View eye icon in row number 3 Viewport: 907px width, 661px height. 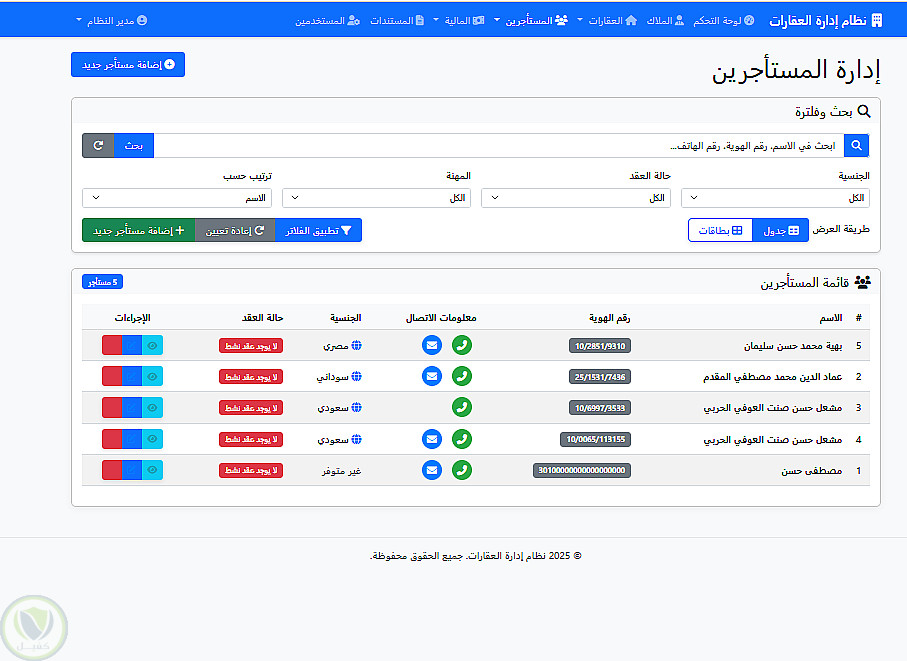(x=153, y=408)
